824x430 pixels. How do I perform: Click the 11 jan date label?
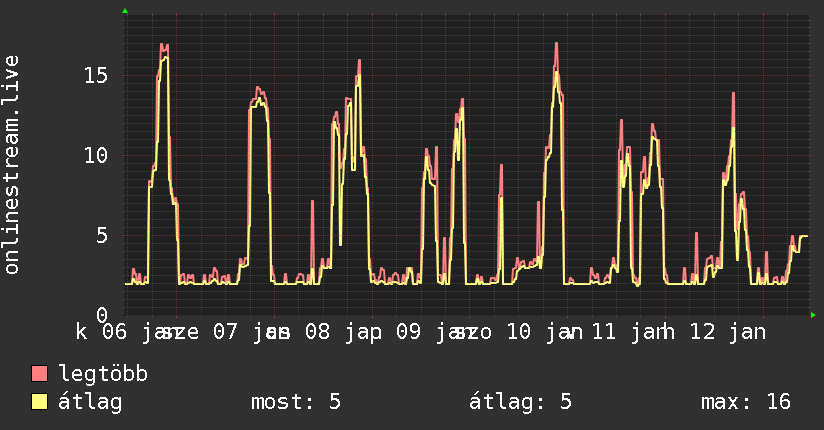click(x=630, y=332)
